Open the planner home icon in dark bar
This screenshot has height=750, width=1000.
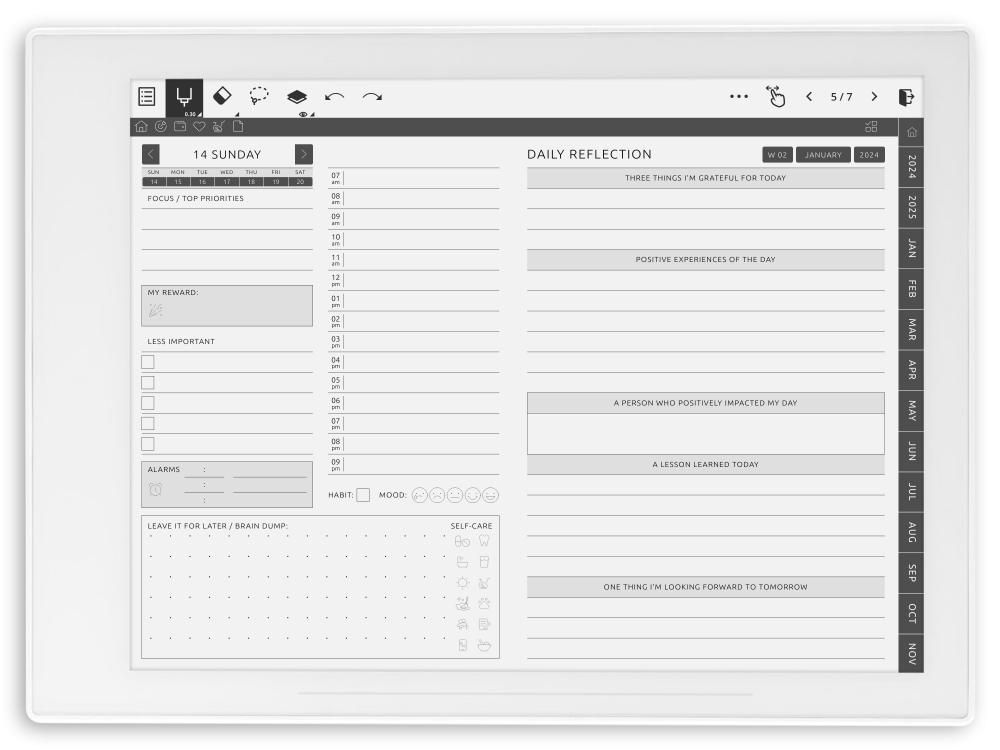pos(142,126)
